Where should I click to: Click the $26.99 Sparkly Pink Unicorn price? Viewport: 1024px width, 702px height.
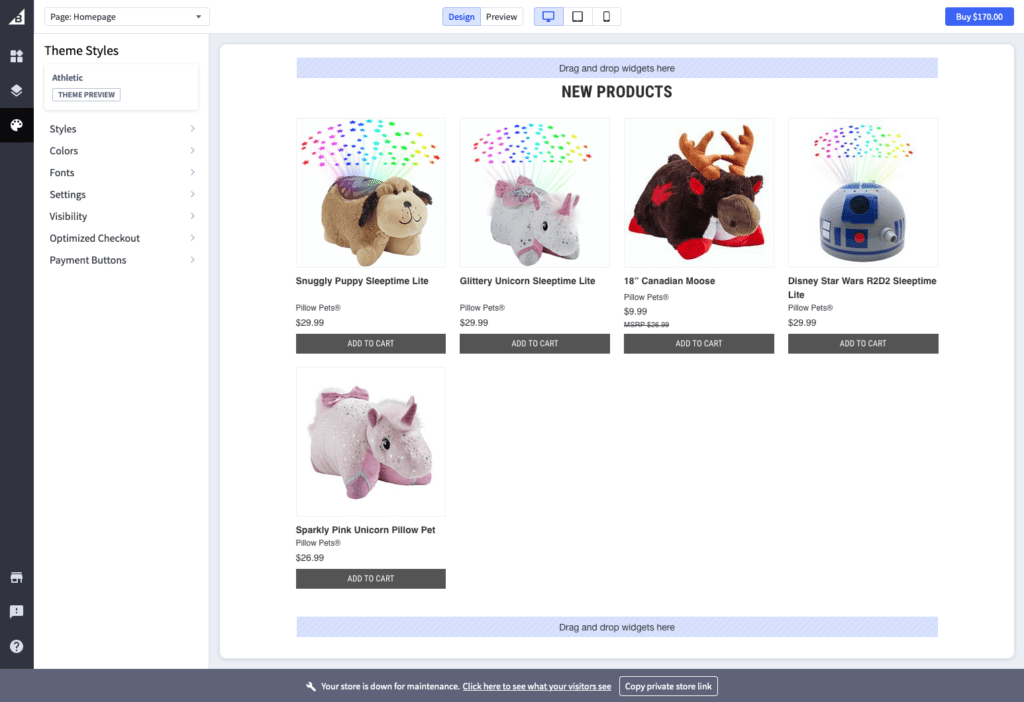[x=310, y=558]
